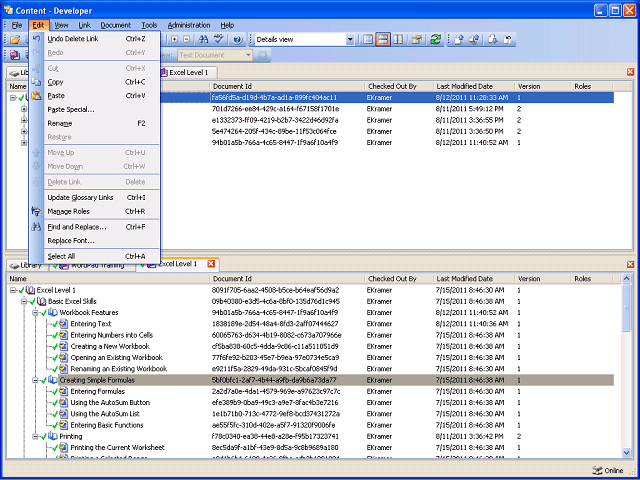Image resolution: width=640 pixels, height=480 pixels.
Task: Choose Undo Delete Link from Edit menu
Action: tap(95, 39)
